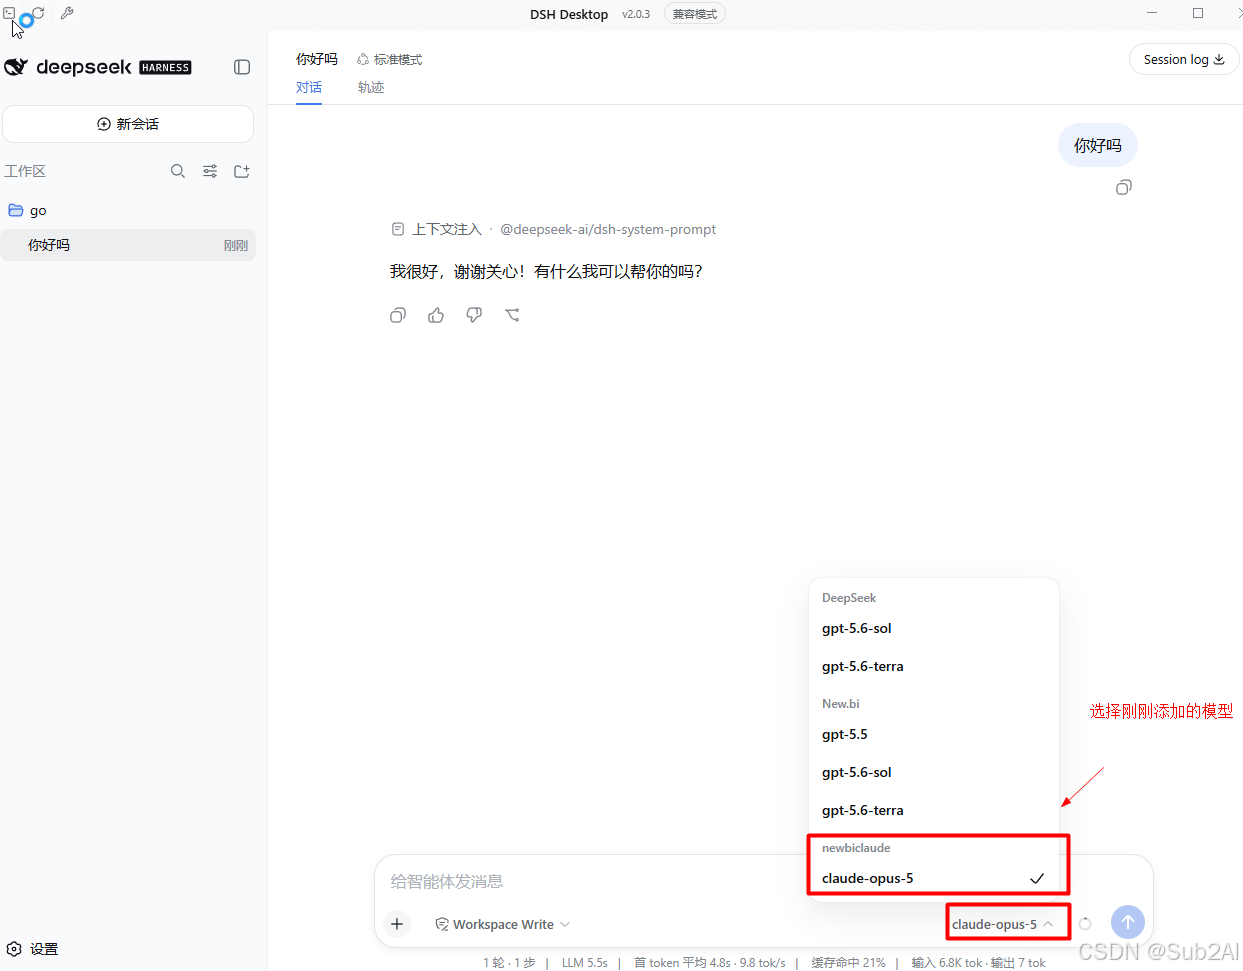Viewport: 1243px width, 971px height.
Task: Click 首 token 平均 4.8s status entry
Action: pos(683,963)
